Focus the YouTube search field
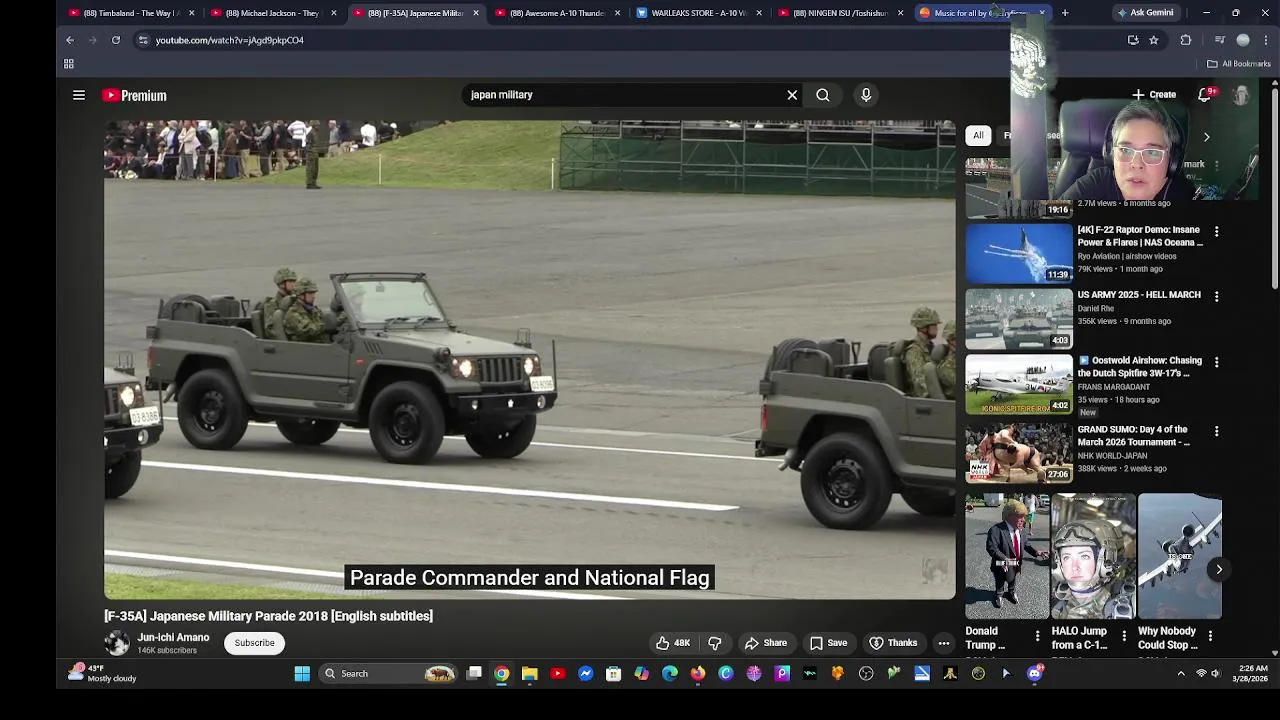The width and height of the screenshot is (1280, 720). [625, 95]
